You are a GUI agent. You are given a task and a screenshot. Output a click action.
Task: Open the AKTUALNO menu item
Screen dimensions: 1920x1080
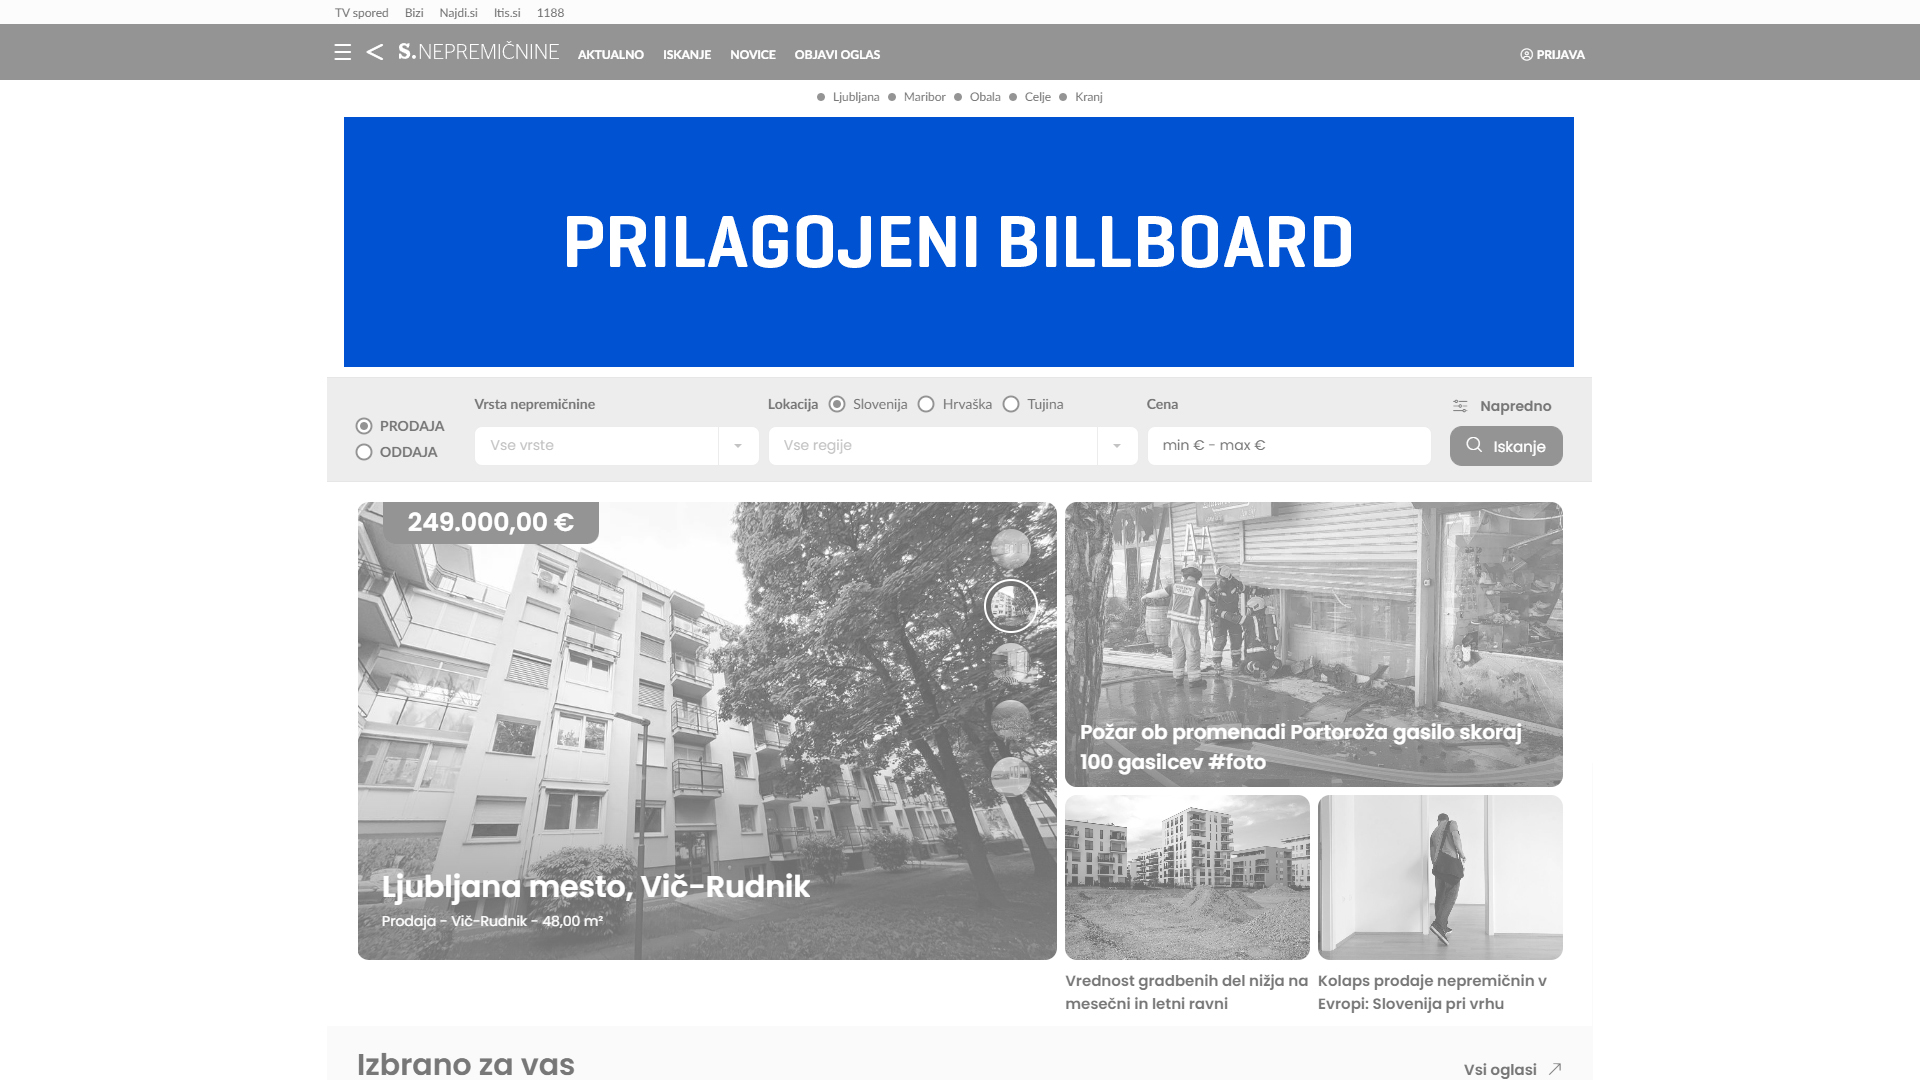tap(610, 55)
